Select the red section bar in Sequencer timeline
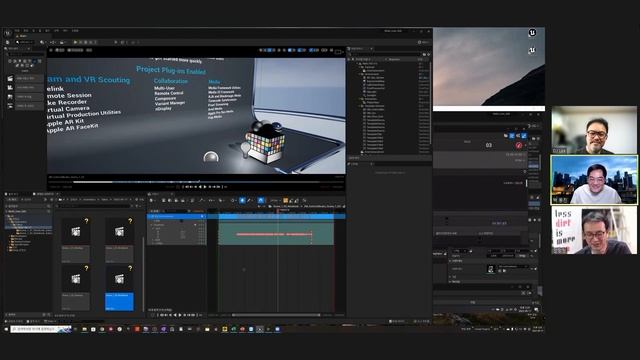This screenshot has height=360, width=640. 274,234
